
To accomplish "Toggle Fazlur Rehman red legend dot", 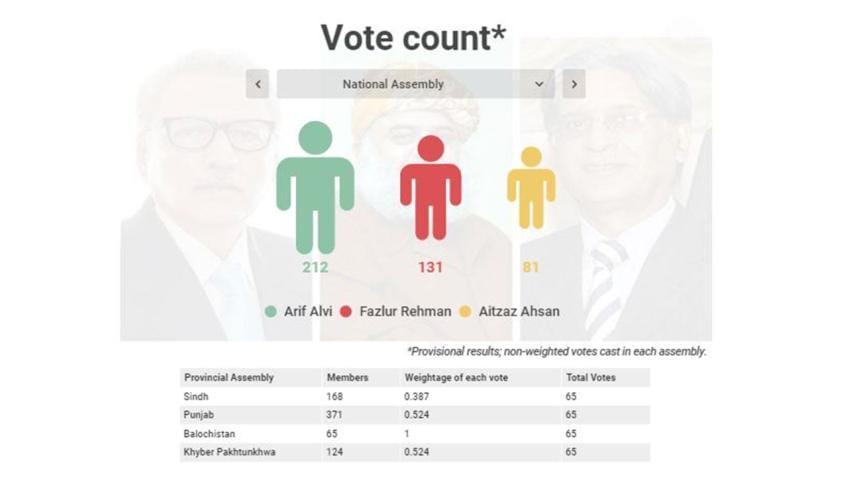I will coord(346,311).
